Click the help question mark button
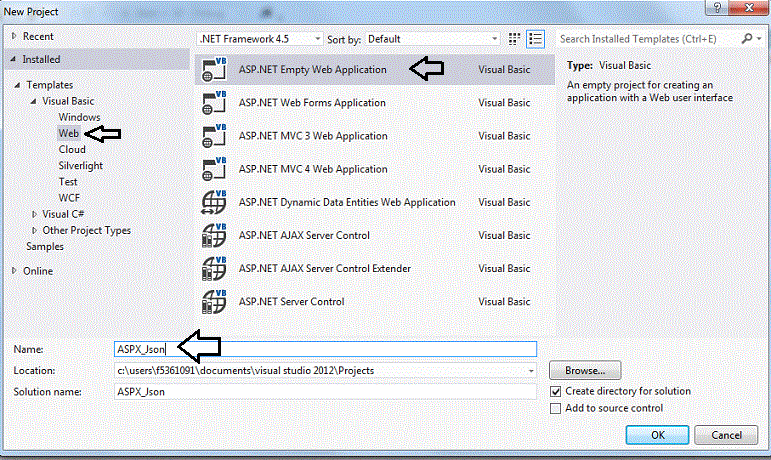The height and width of the screenshot is (460, 771). 717,8
